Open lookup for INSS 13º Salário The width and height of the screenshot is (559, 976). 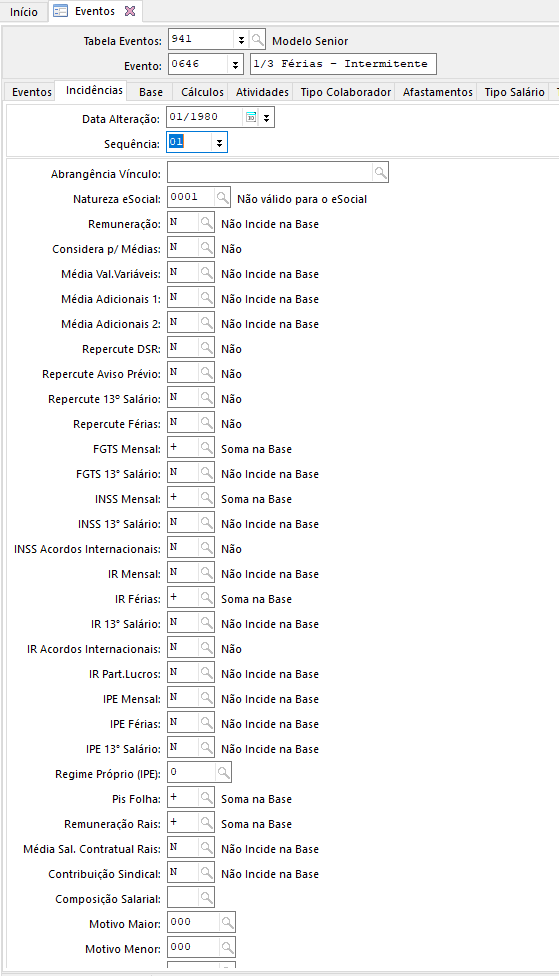pos(206,523)
